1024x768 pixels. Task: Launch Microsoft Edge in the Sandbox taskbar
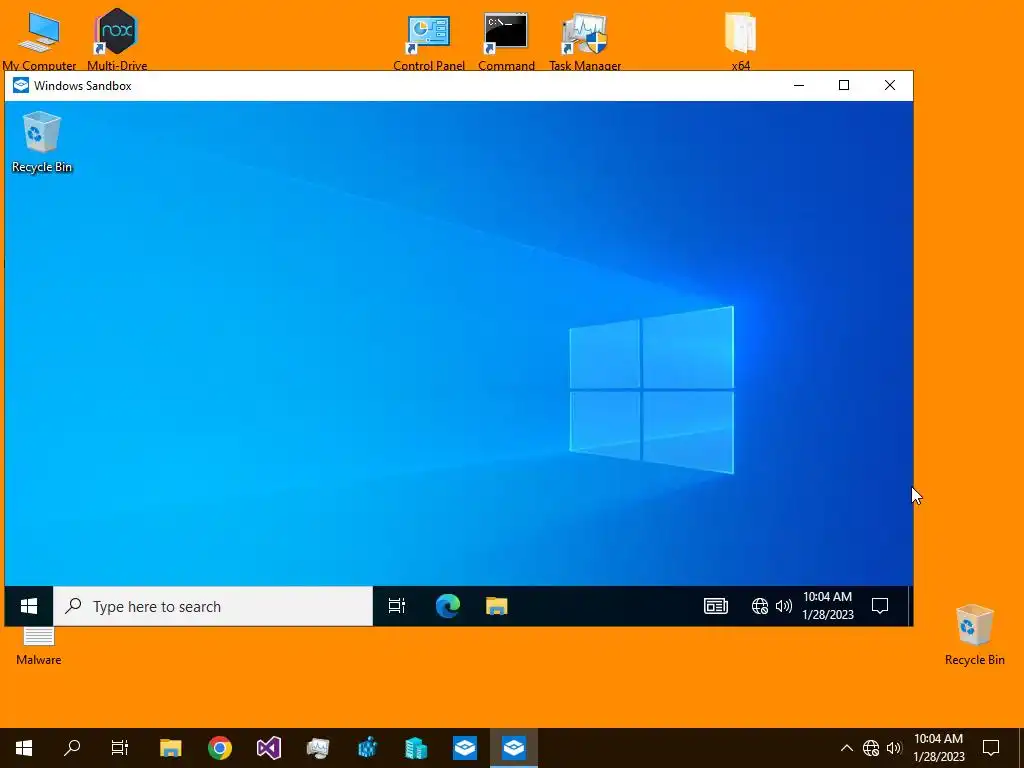click(448, 607)
